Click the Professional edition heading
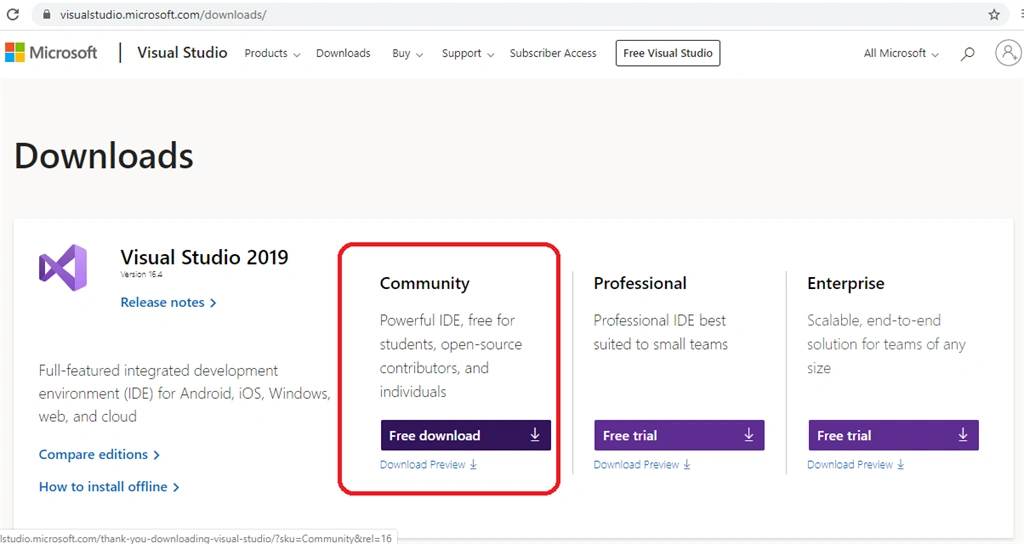 pos(640,283)
